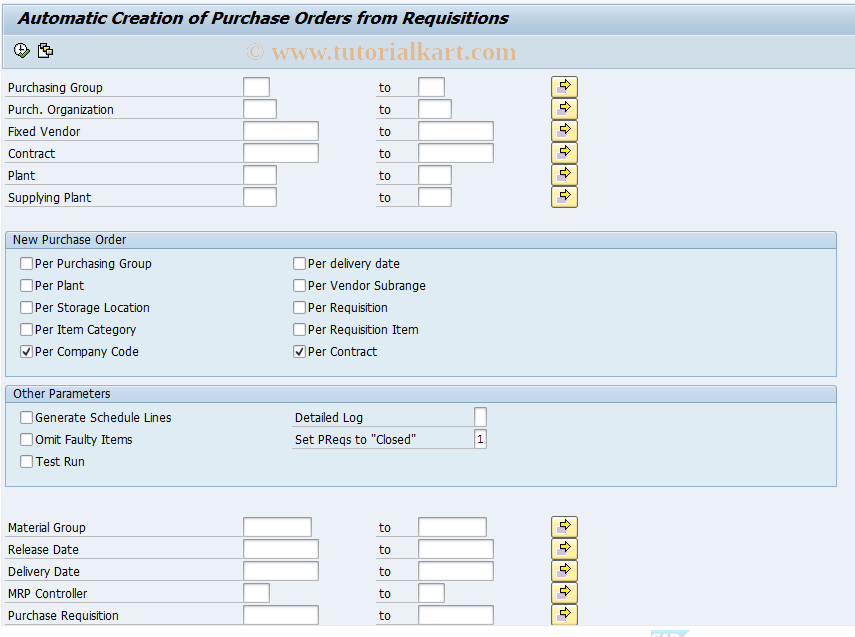The width and height of the screenshot is (855, 637).
Task: Click the Execute icon in the toolbar
Action: coord(21,50)
